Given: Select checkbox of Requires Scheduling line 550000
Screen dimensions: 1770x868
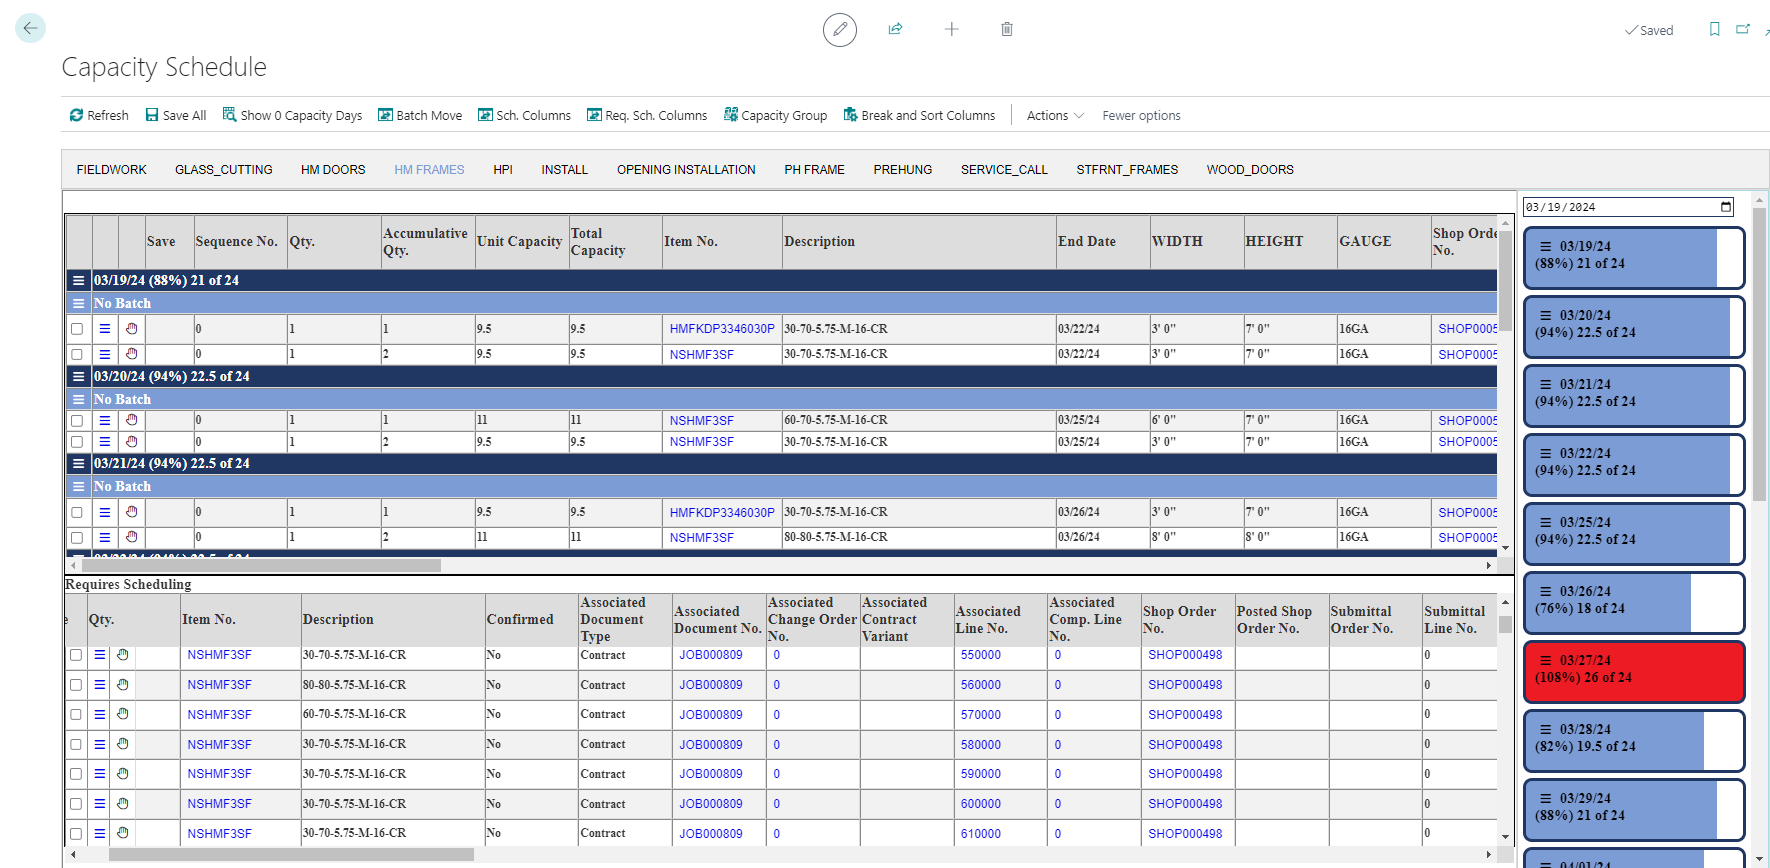Looking at the screenshot, I should pos(76,655).
